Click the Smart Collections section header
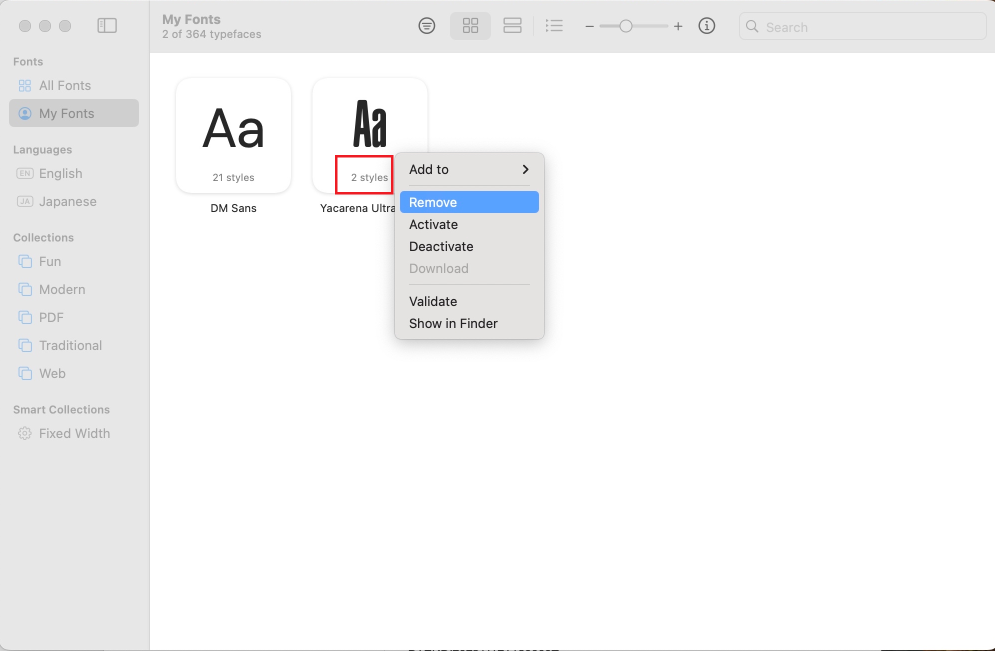Screen dimensions: 995x651 click(x=62, y=409)
